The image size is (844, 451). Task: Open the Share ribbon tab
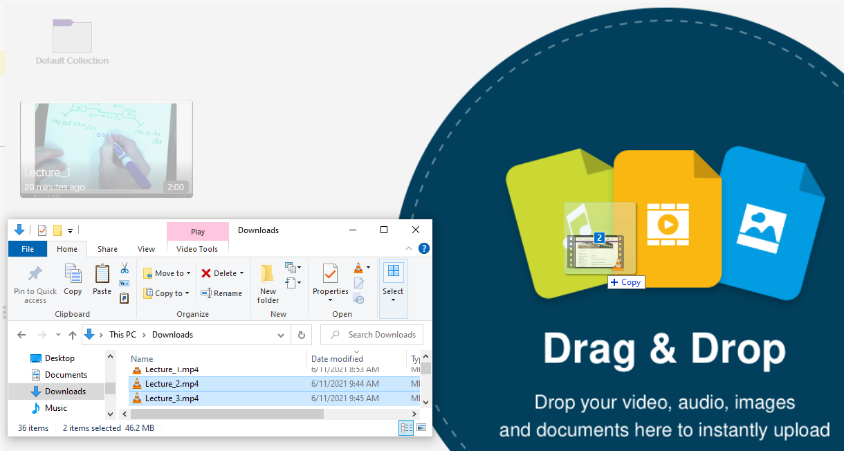(x=107, y=249)
